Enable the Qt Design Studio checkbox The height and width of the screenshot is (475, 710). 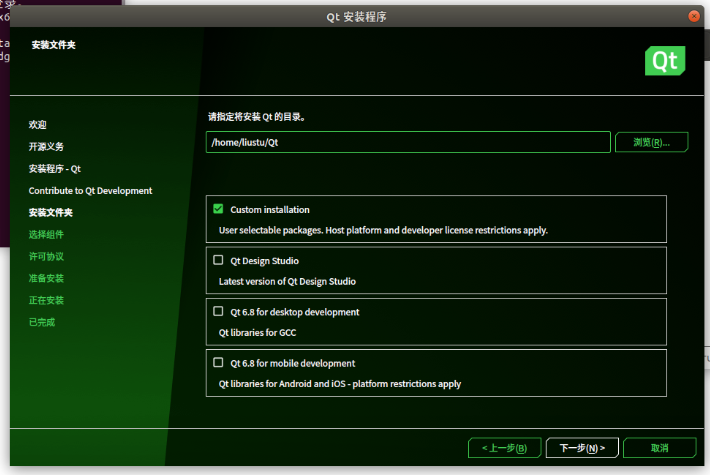coord(218,260)
